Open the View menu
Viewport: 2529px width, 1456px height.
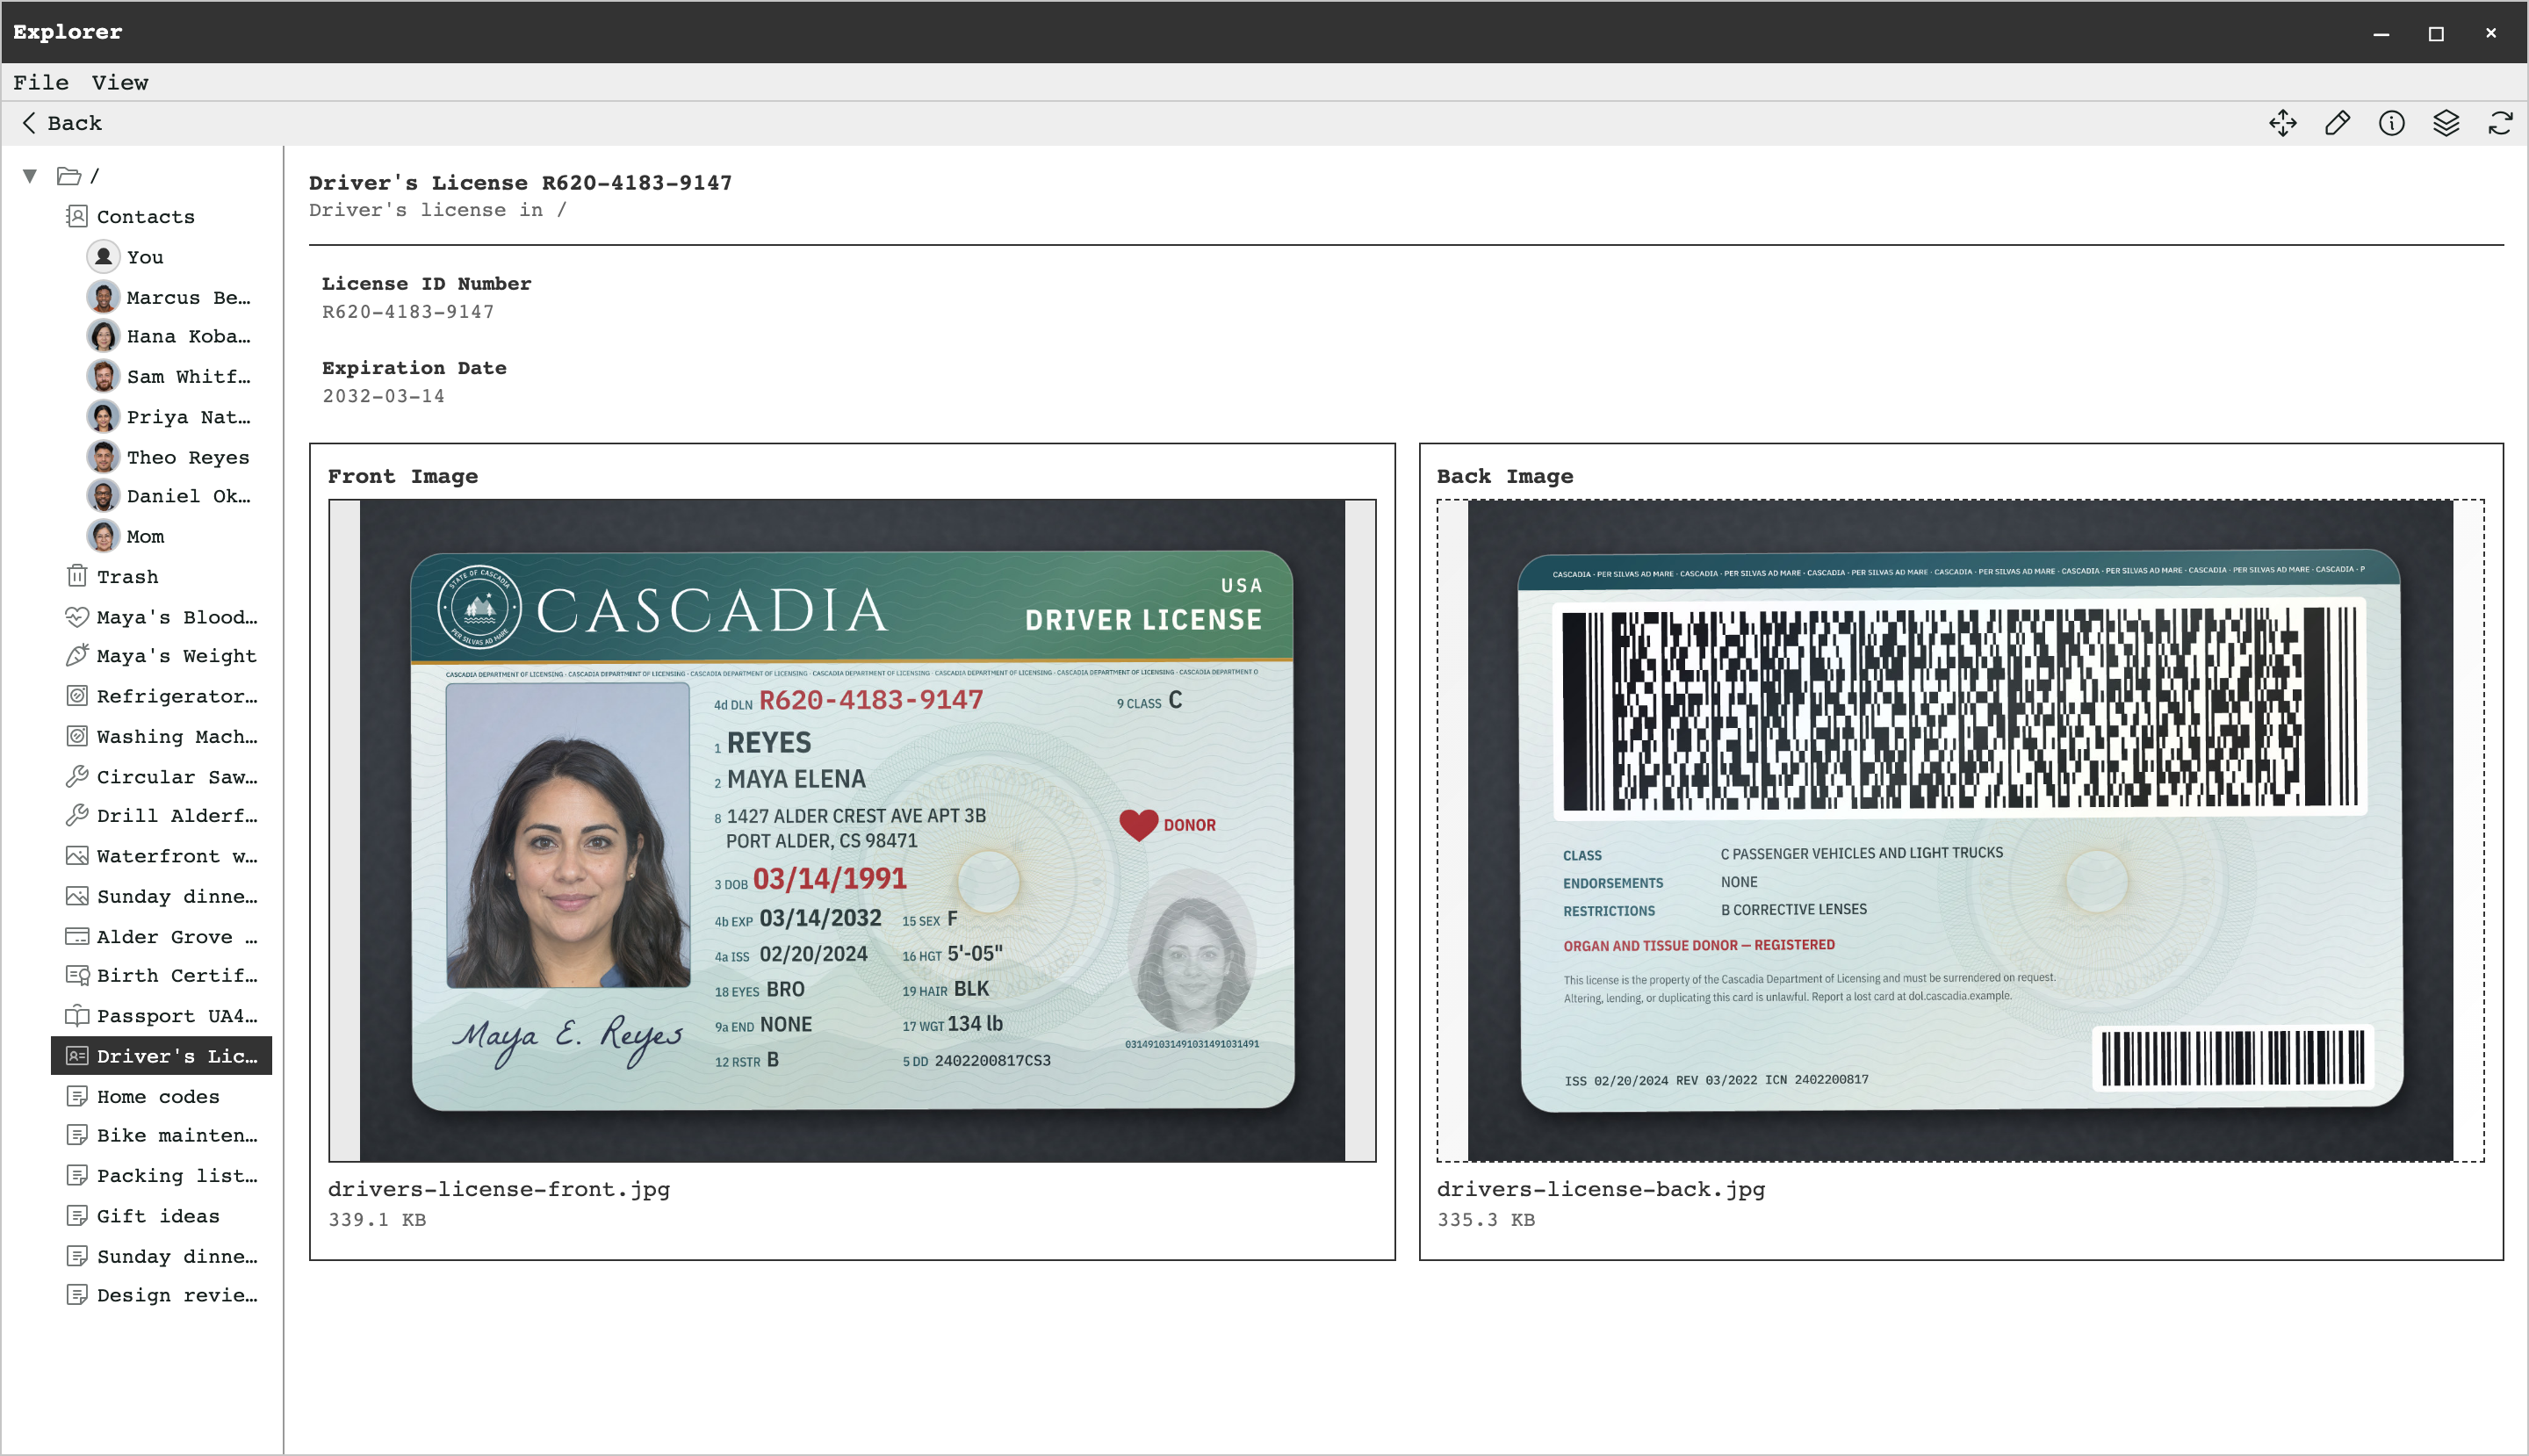coord(120,83)
